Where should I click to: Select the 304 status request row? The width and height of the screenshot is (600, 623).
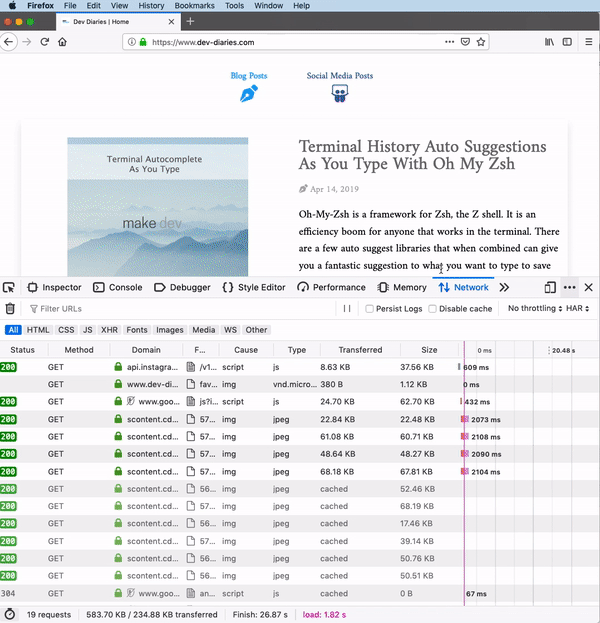[300, 593]
